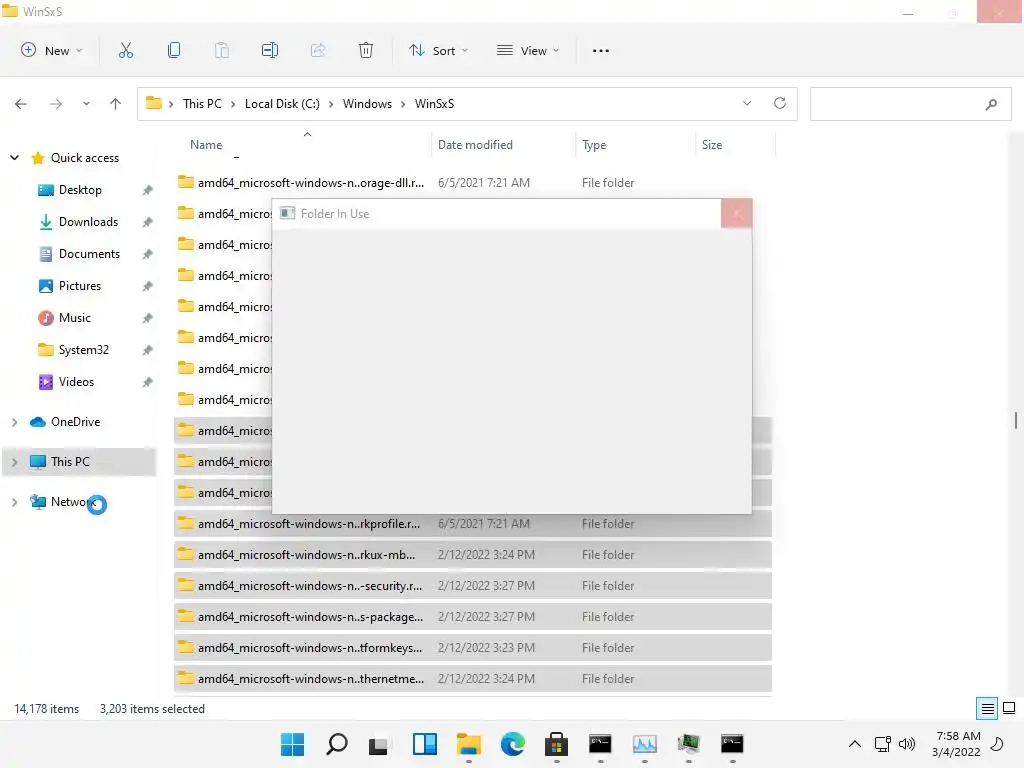Select folder ending rkux-mb...

click(473, 554)
